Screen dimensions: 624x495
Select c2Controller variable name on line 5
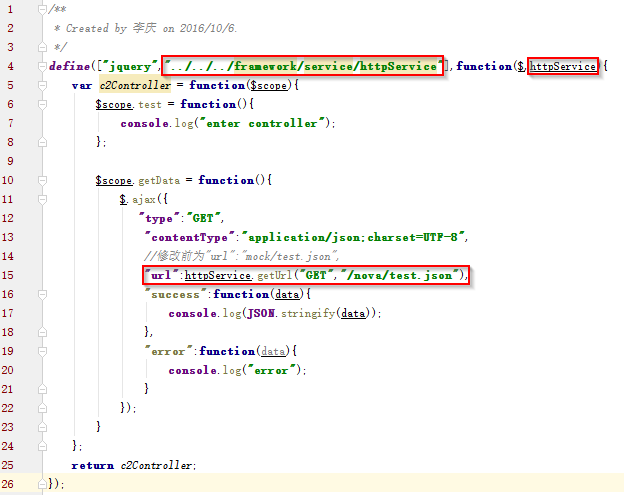(135, 85)
